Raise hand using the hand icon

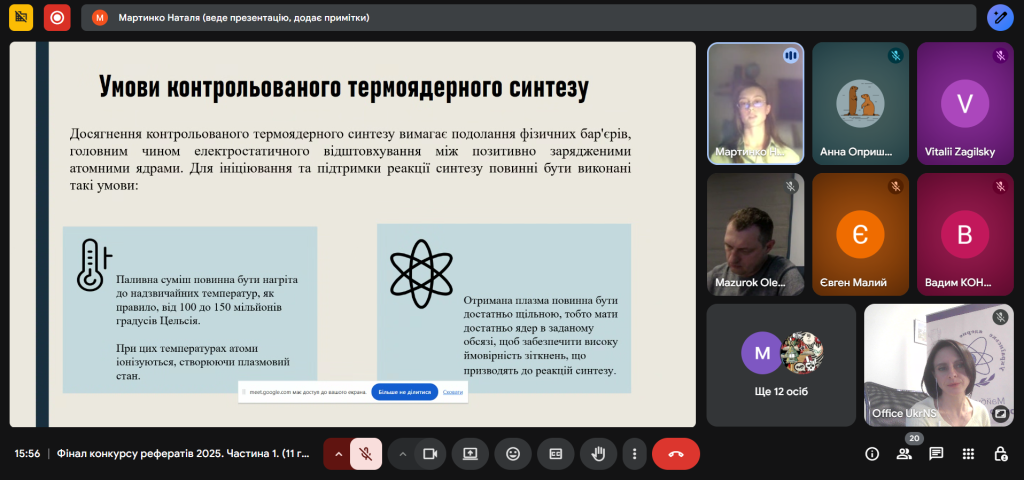tap(598, 453)
